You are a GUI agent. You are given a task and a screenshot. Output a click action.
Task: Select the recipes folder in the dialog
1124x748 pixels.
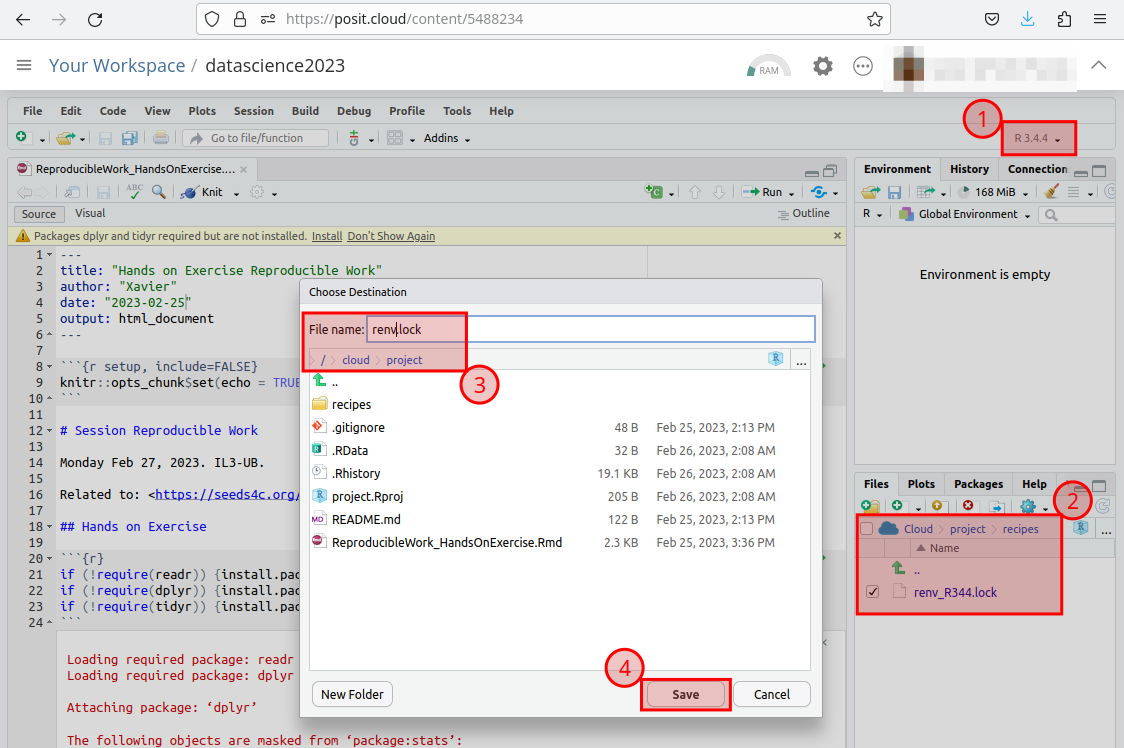351,404
